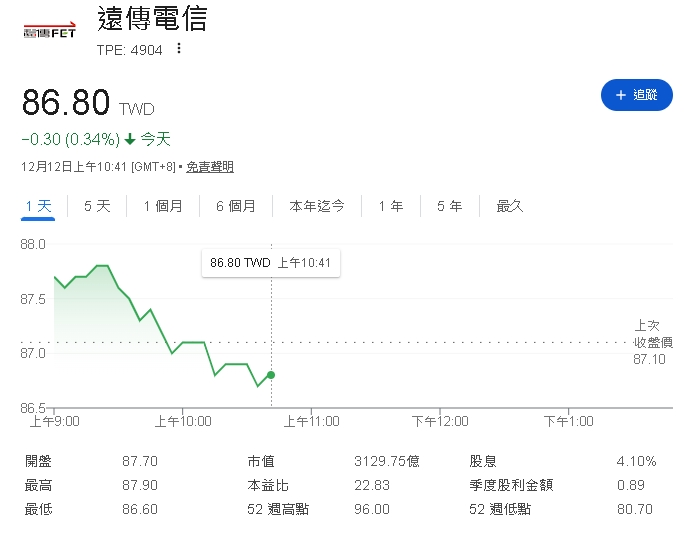Click the 上午9:00 time axis label
Image resolution: width=689 pixels, height=549 pixels.
coord(54,422)
